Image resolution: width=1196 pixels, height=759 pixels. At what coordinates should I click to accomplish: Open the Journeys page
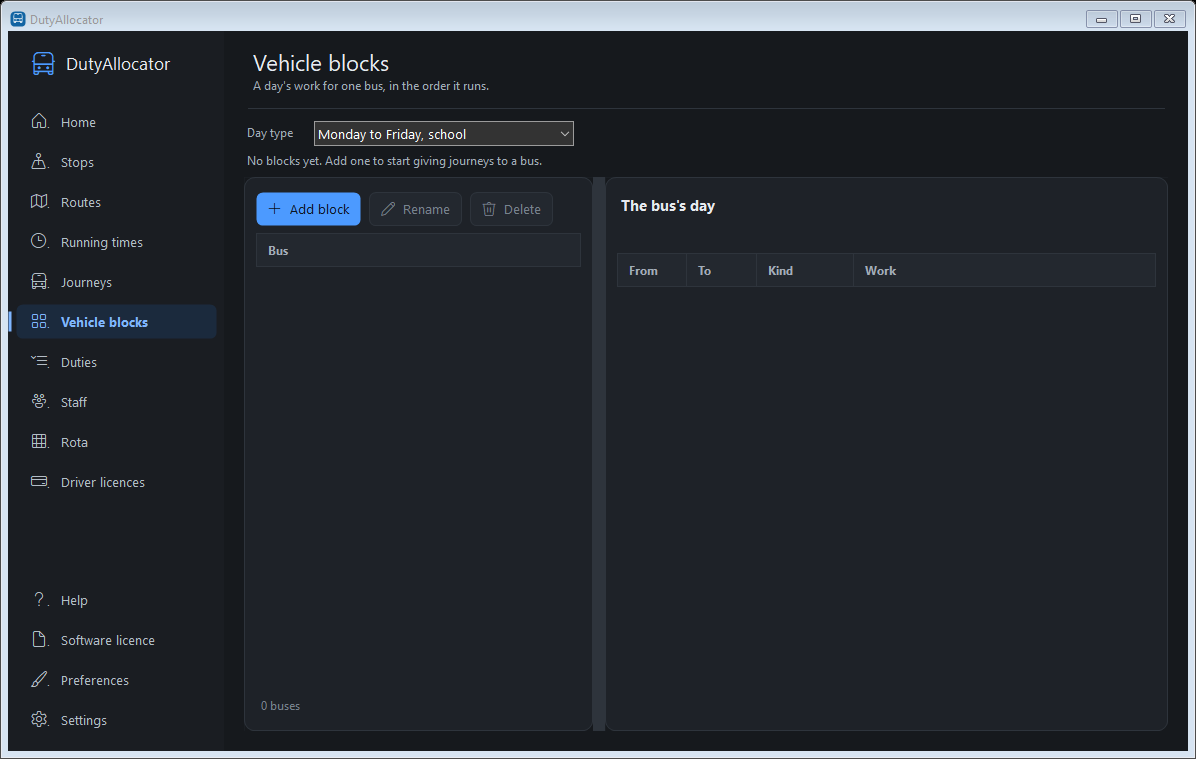point(117,282)
